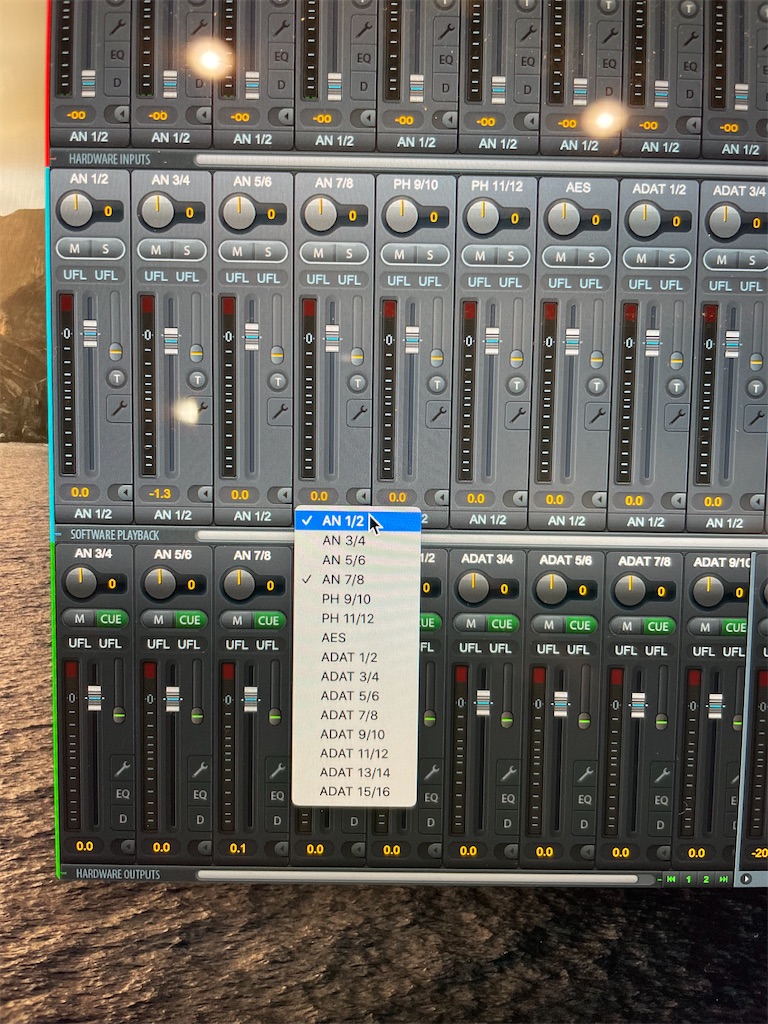Go to page 2 button
The image size is (768, 1024).
pos(706,879)
